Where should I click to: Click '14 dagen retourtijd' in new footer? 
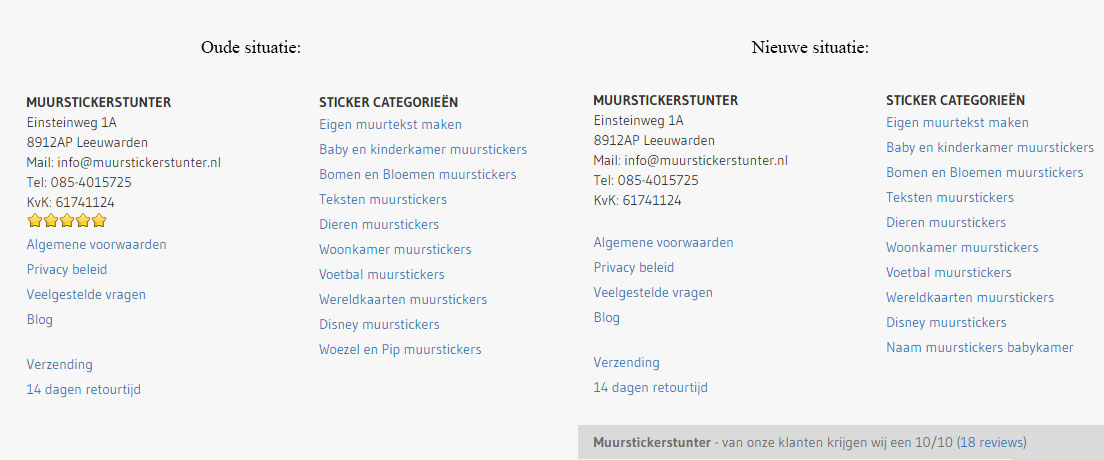650,388
